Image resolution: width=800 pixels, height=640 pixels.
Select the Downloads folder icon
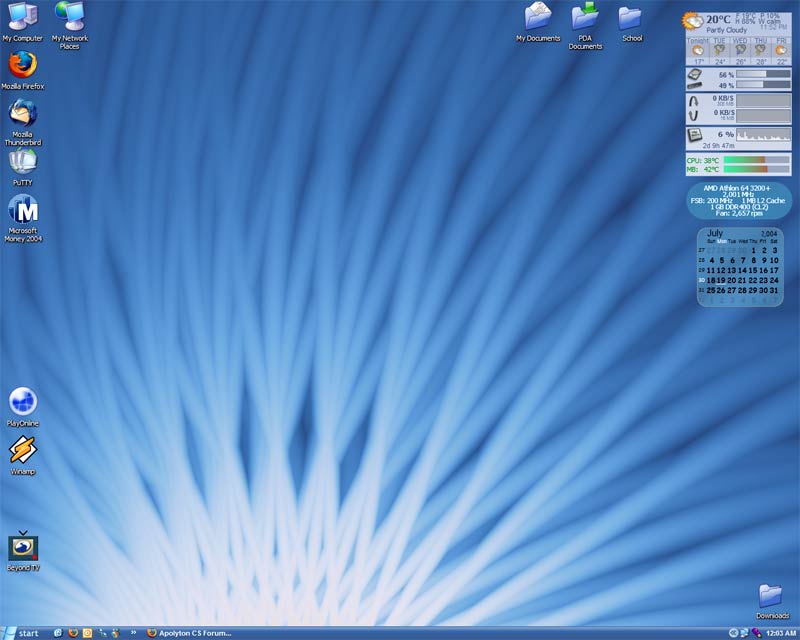pyautogui.click(x=771, y=596)
